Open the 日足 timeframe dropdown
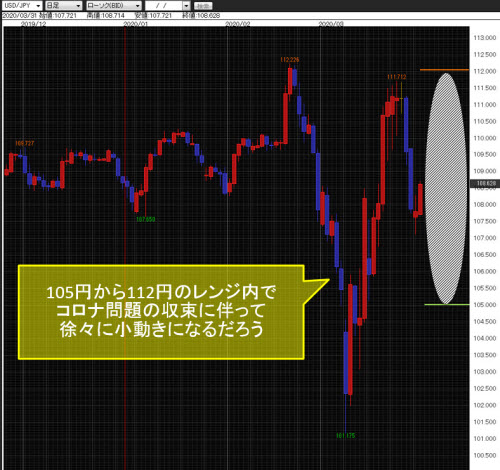The image size is (500, 470). [63, 6]
